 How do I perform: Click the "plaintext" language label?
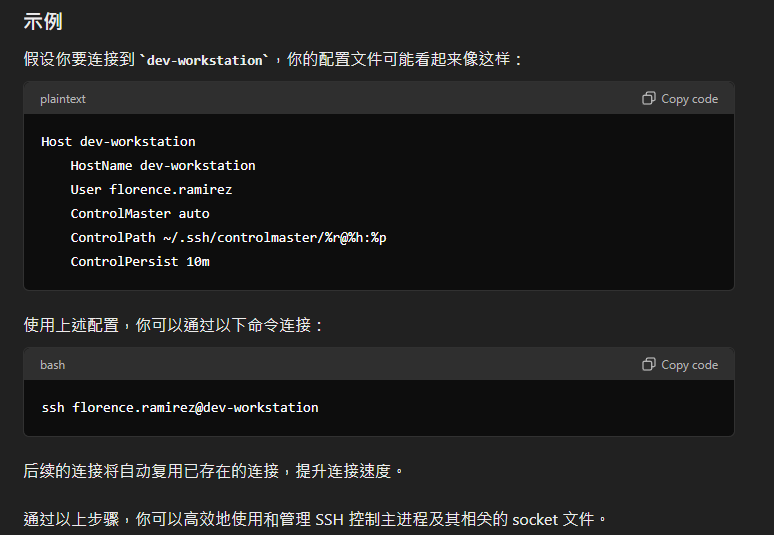point(63,99)
